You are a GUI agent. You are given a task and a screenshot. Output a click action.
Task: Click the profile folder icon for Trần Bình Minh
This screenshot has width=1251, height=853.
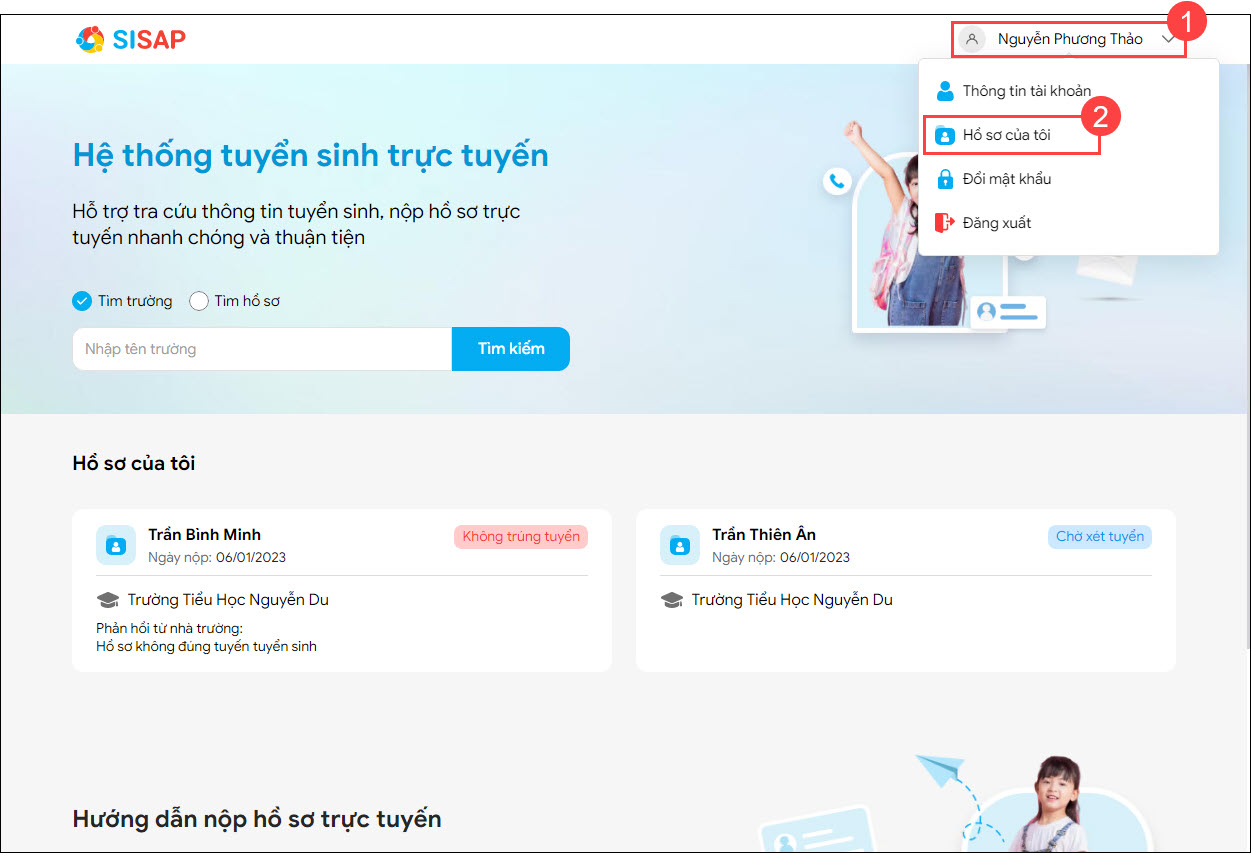click(116, 545)
